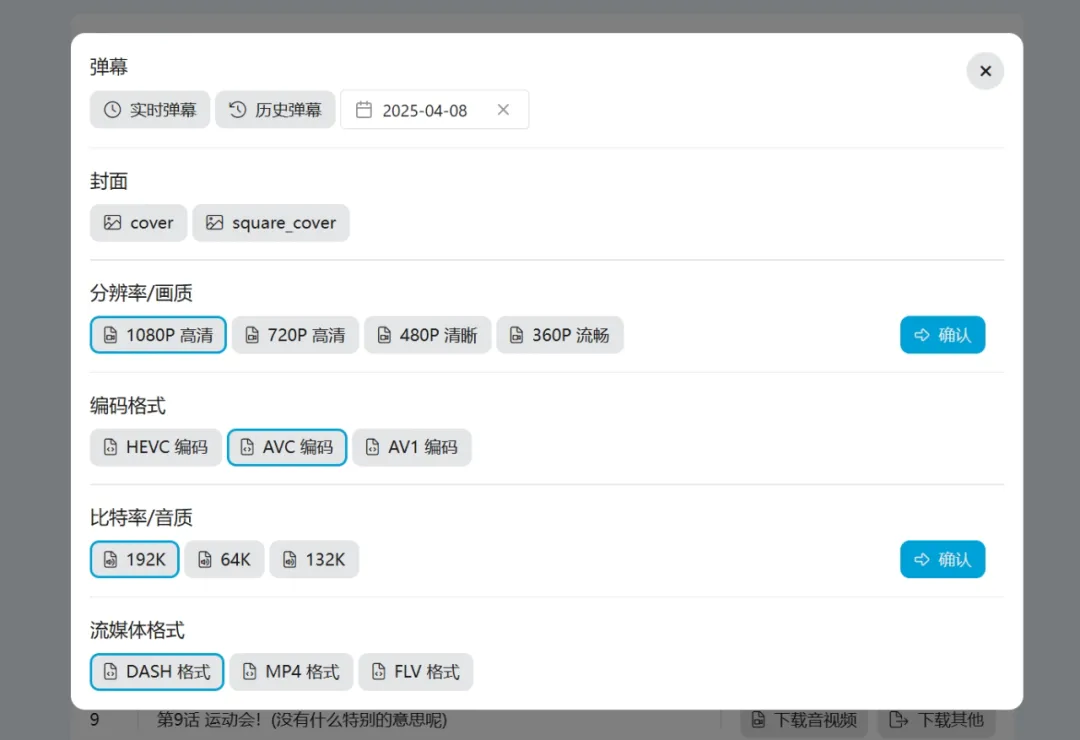Switch to HEVC 编码 format
This screenshot has height=740, width=1080.
pyautogui.click(x=155, y=447)
